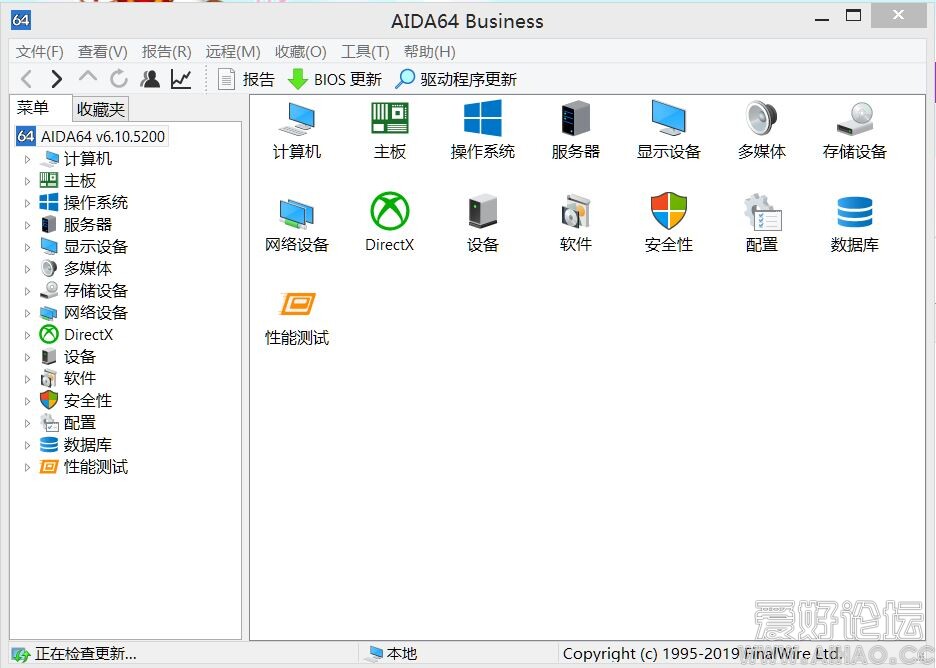The image size is (936, 668).
Task: Select the AIDA64 v6.10.5200 root node
Action: 102,137
